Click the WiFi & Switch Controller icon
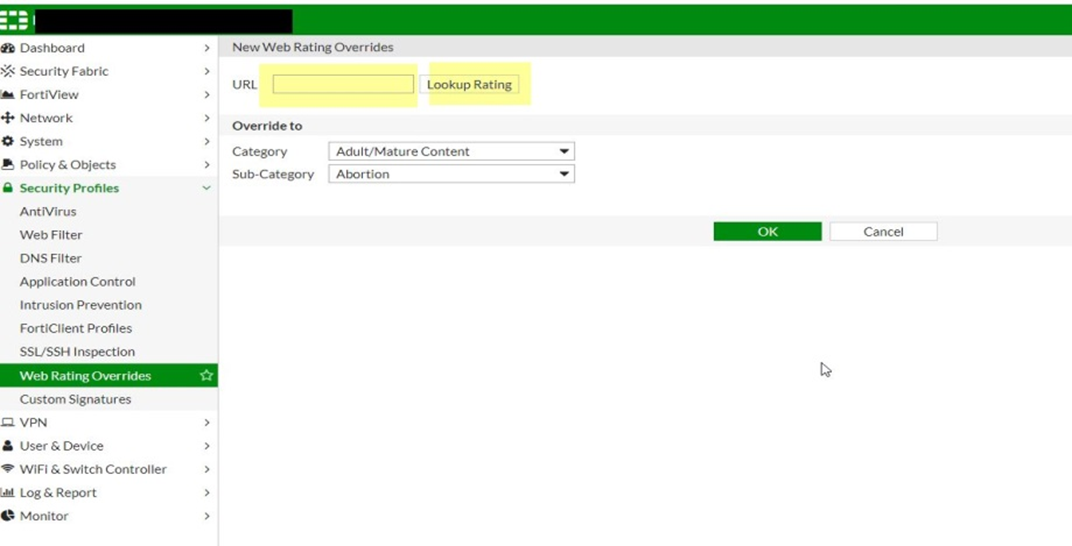 click(x=9, y=469)
